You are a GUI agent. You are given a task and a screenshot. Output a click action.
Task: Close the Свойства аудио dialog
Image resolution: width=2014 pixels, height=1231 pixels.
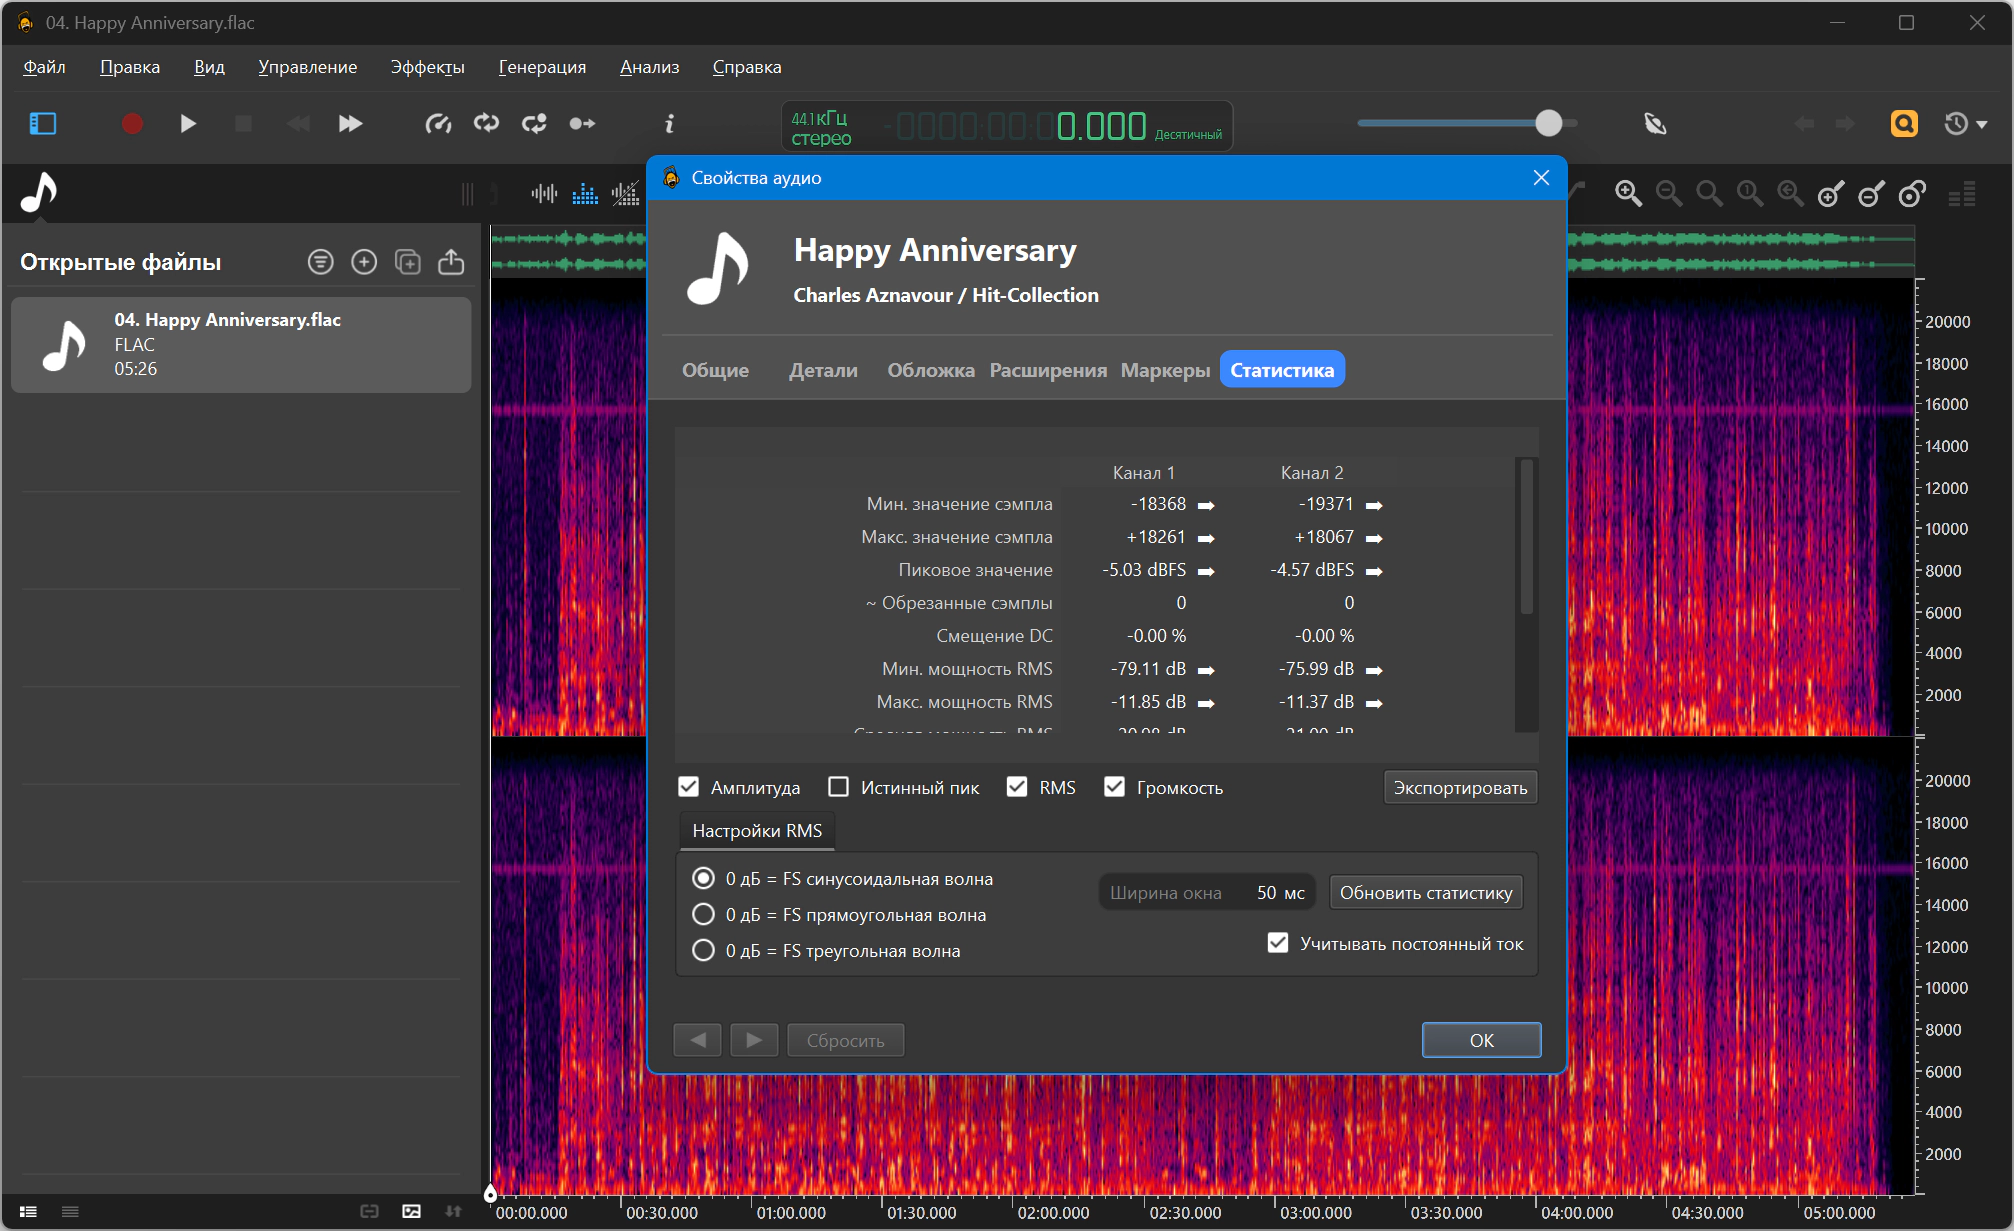(1541, 178)
